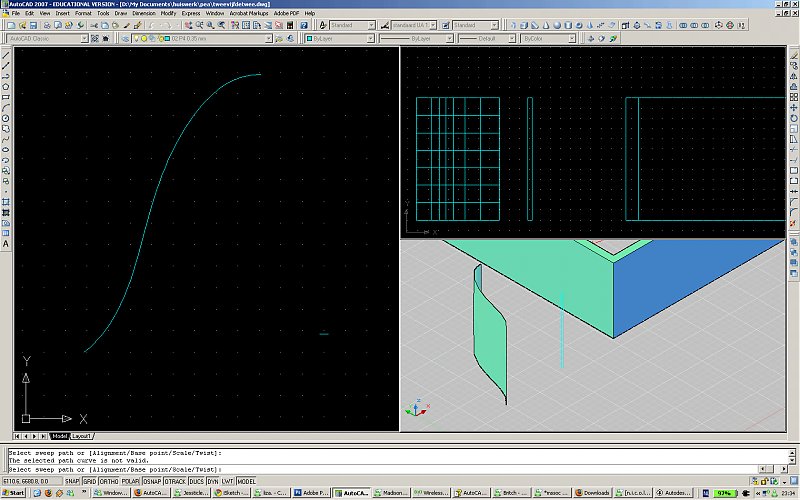Screen dimensions: 800x500
Task: Open the Layer Properties Manager icon
Action: (x=125, y=38)
